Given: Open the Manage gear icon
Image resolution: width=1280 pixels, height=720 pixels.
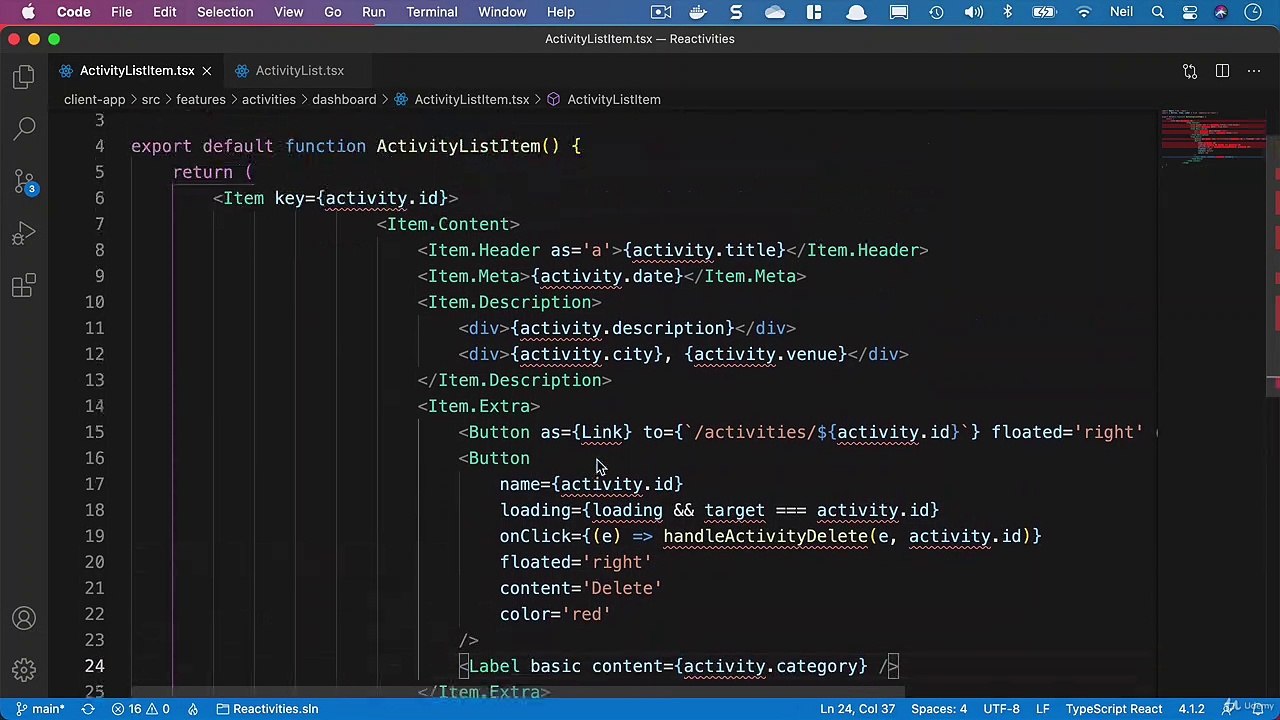Looking at the screenshot, I should pyautogui.click(x=24, y=669).
